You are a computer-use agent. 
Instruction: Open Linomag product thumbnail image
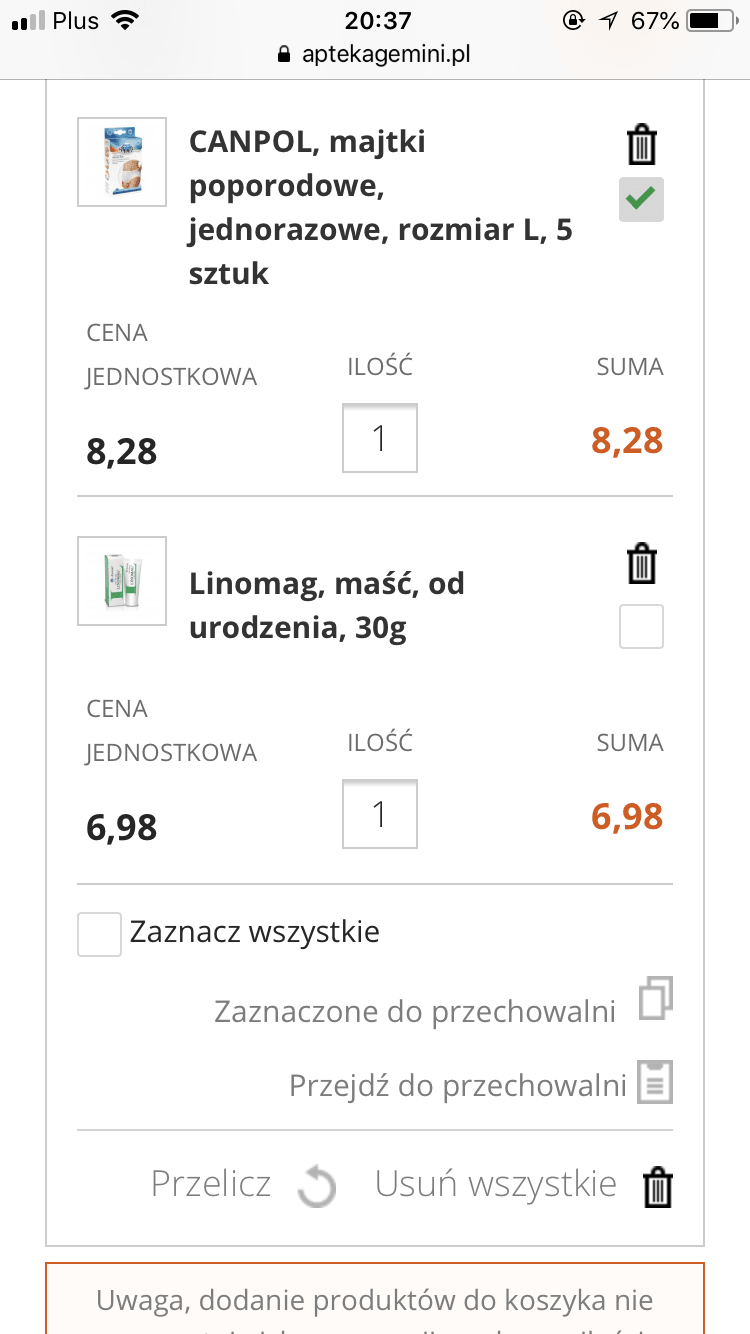(x=122, y=581)
